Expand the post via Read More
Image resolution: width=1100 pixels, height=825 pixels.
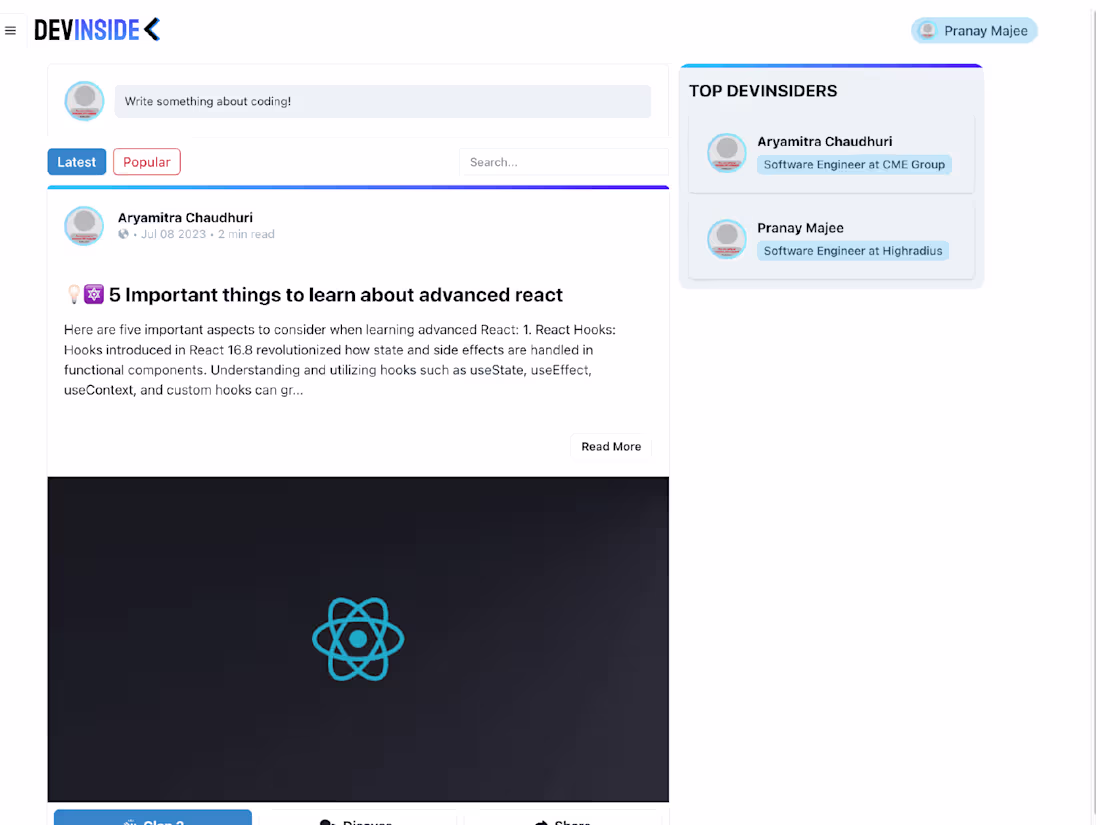610,446
